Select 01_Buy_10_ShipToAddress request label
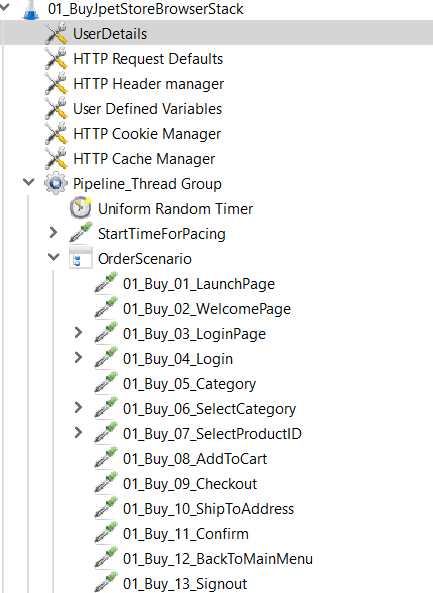The width and height of the screenshot is (433, 593). [208, 509]
